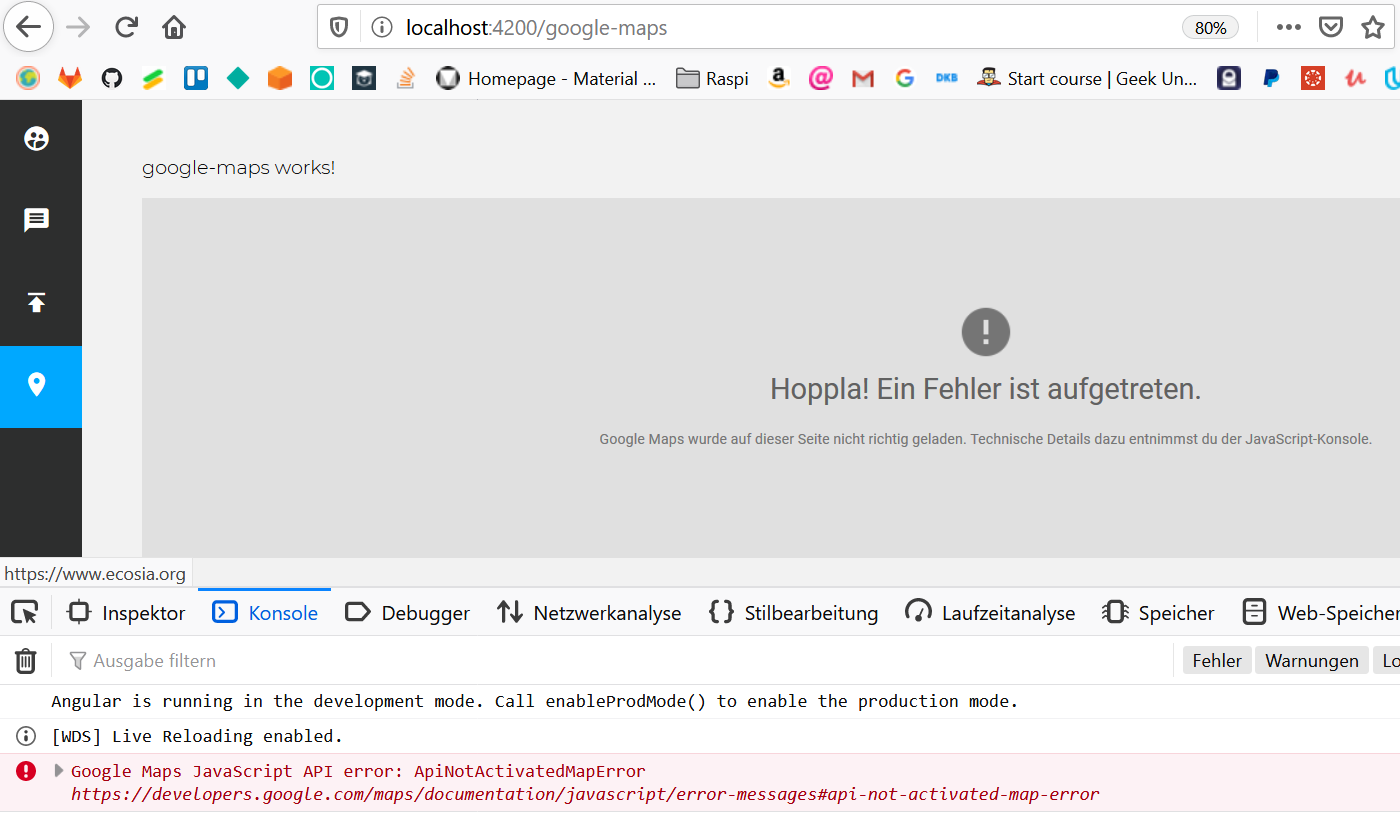1400x815 pixels.
Task: Click the gray exclamation error icon
Action: (986, 331)
